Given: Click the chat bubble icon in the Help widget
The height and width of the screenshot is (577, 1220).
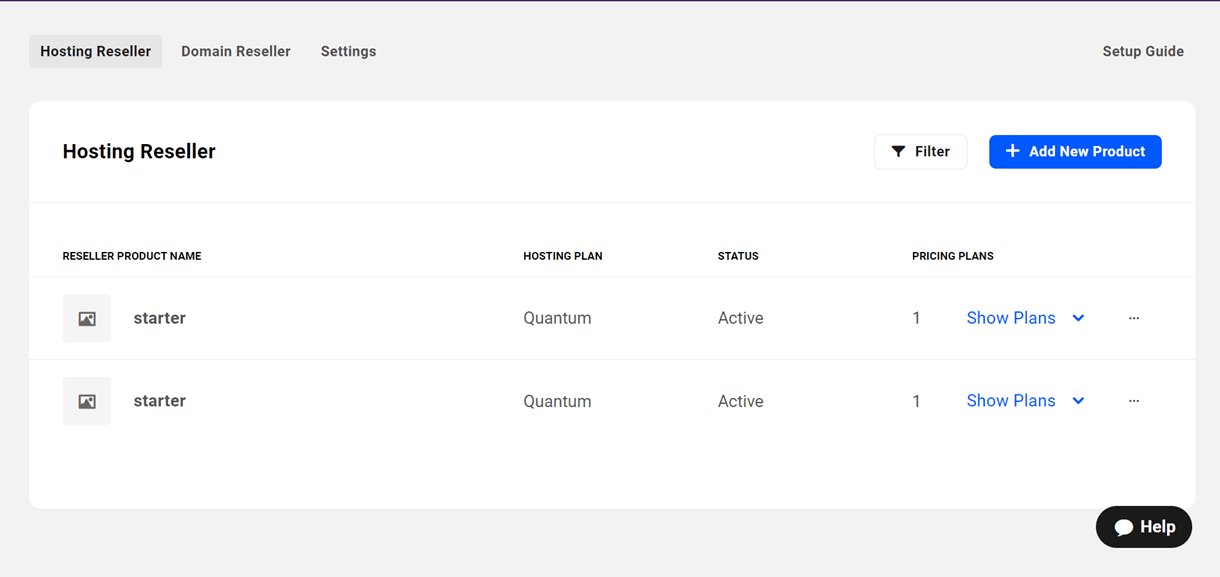Looking at the screenshot, I should [x=1124, y=527].
